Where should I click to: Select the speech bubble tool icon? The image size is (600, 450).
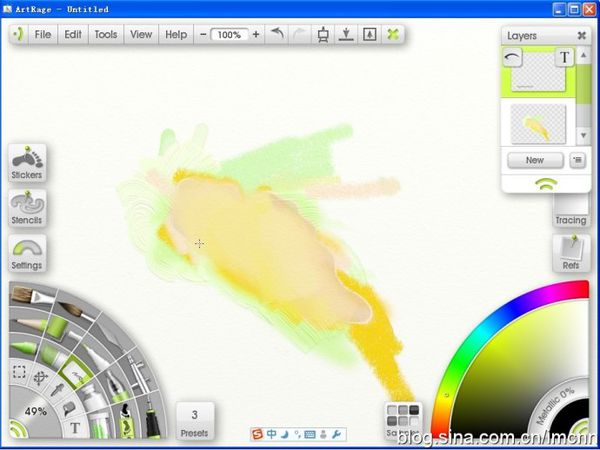tap(69, 409)
